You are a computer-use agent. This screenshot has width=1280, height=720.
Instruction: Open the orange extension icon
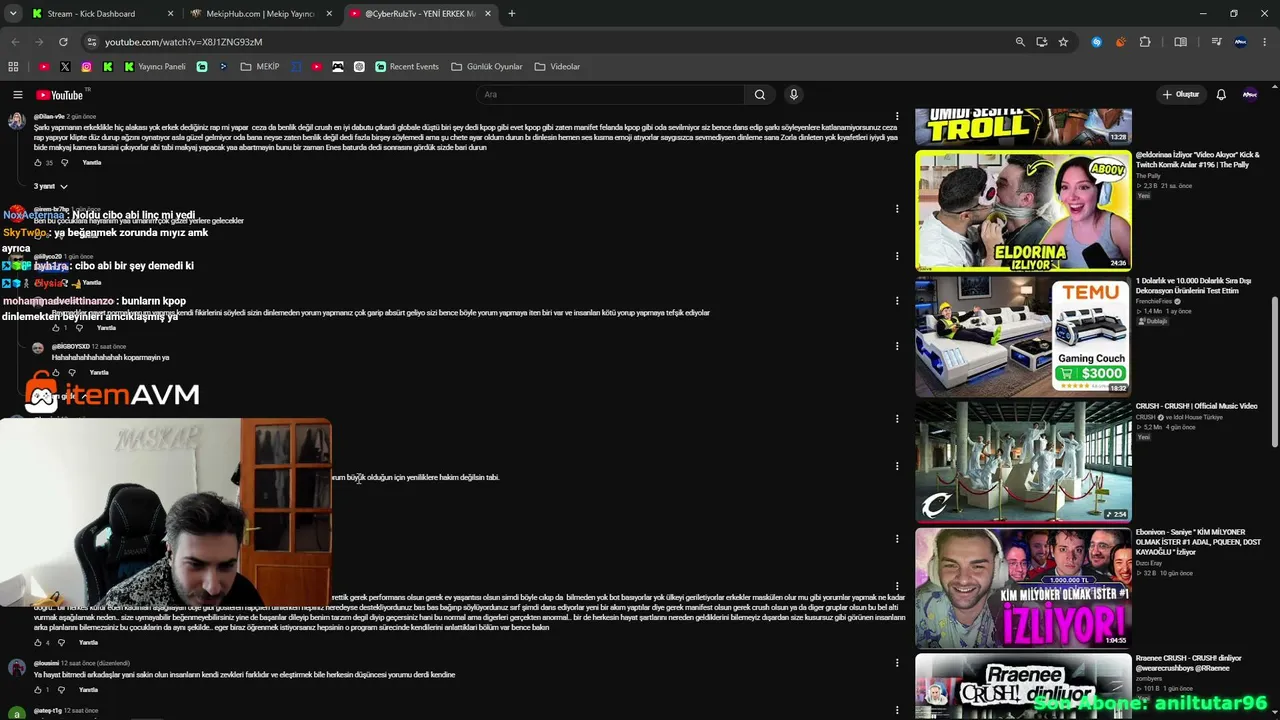(1120, 42)
